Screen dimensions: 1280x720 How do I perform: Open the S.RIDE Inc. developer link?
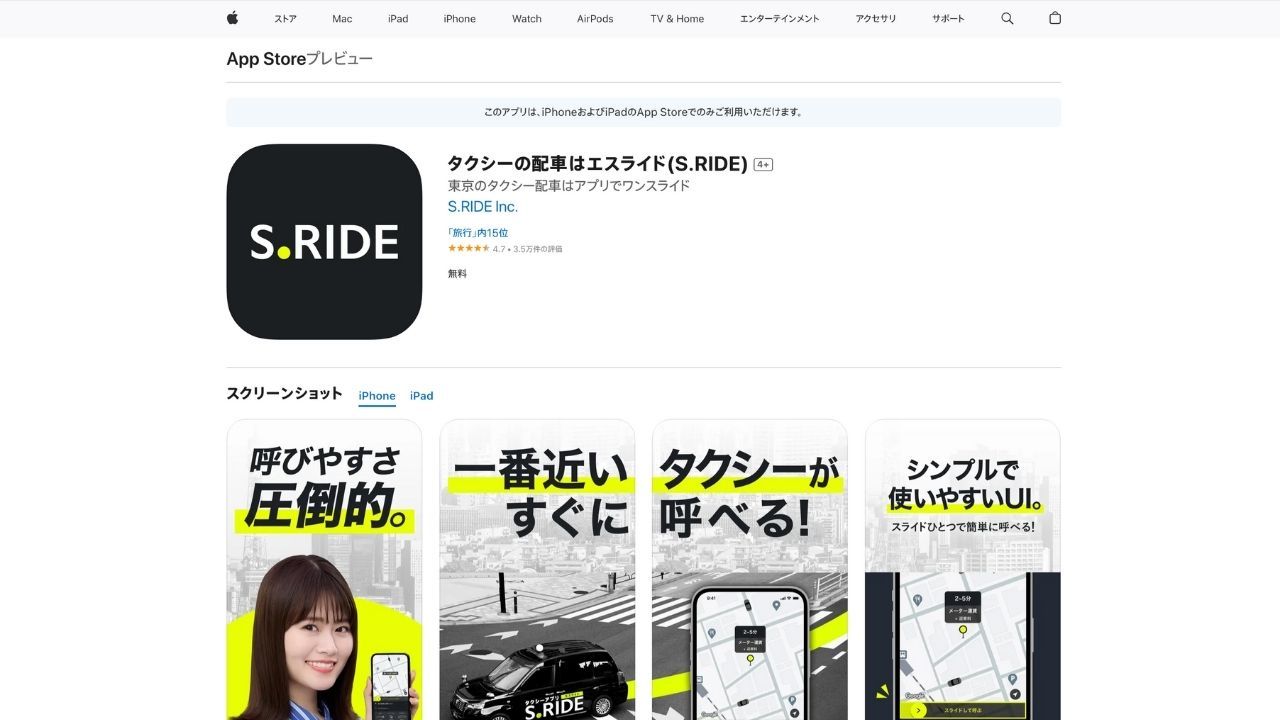click(x=483, y=207)
